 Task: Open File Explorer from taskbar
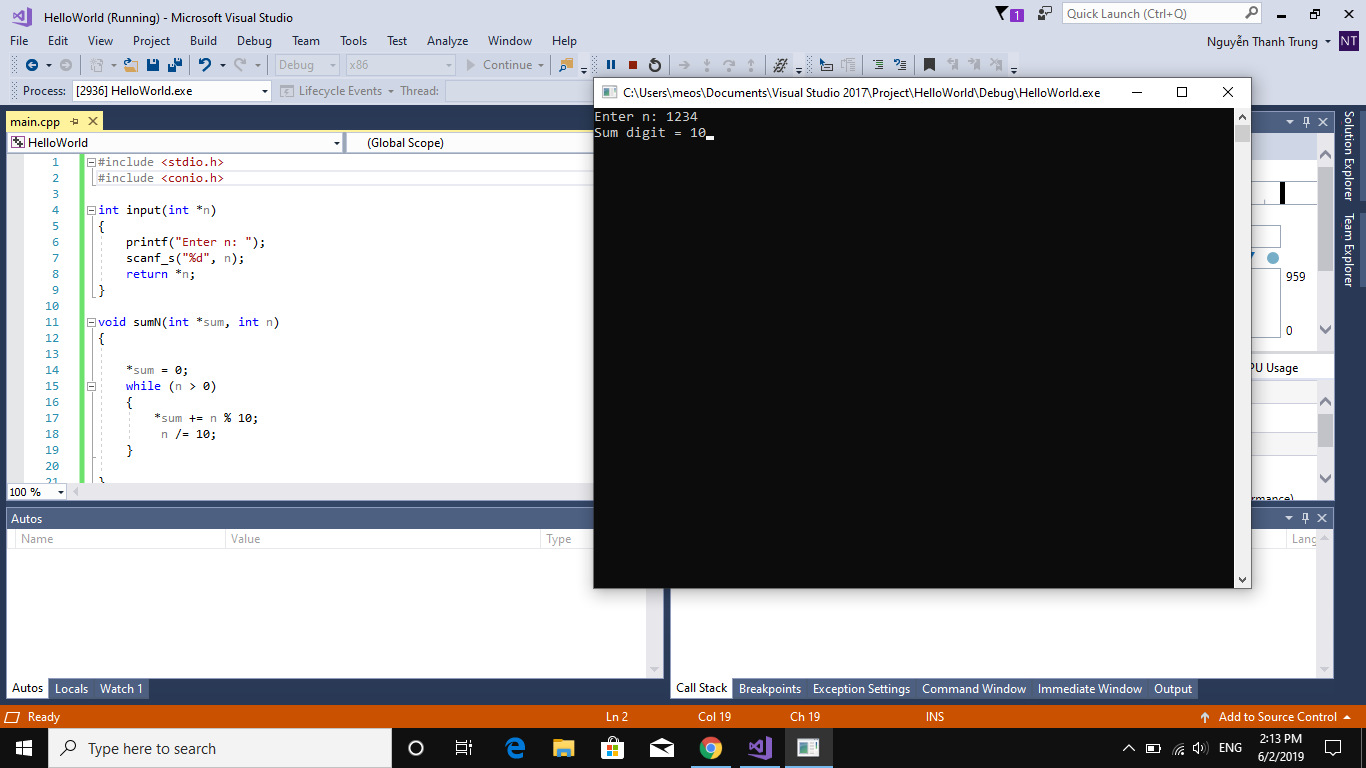click(564, 748)
